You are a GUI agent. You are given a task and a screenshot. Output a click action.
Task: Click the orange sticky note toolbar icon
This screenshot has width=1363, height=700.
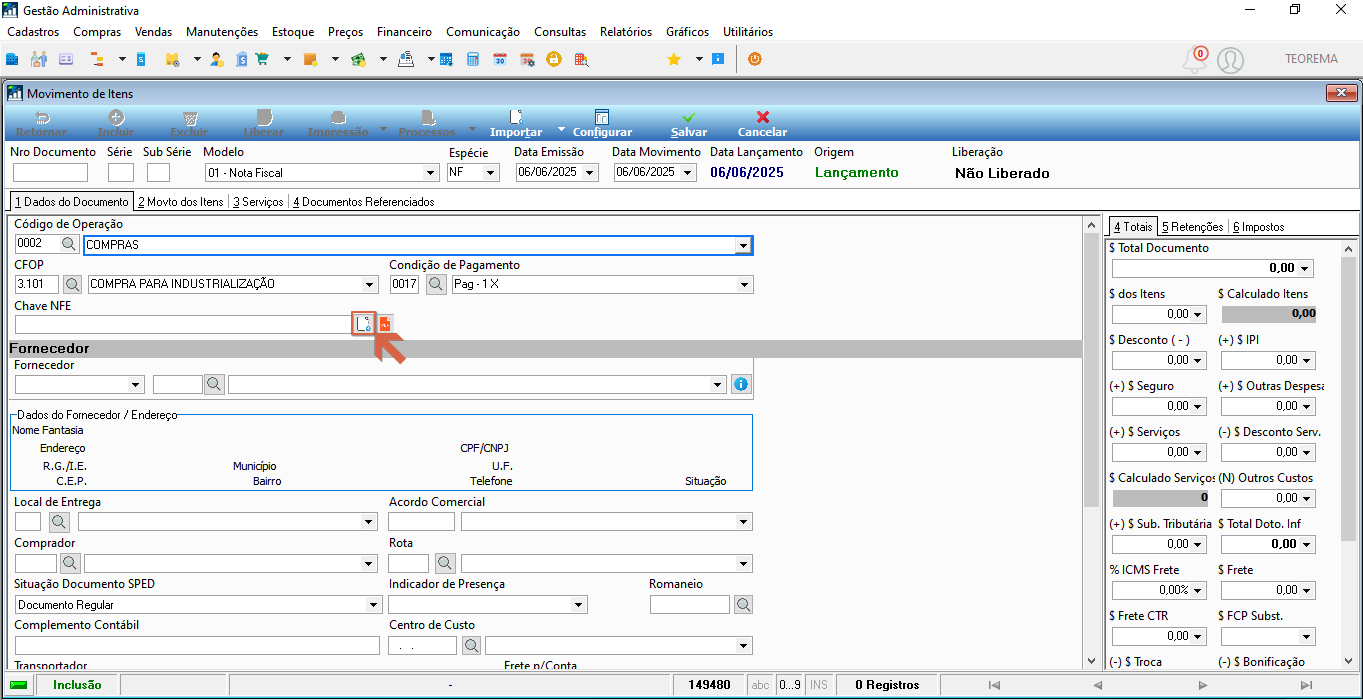click(x=310, y=59)
